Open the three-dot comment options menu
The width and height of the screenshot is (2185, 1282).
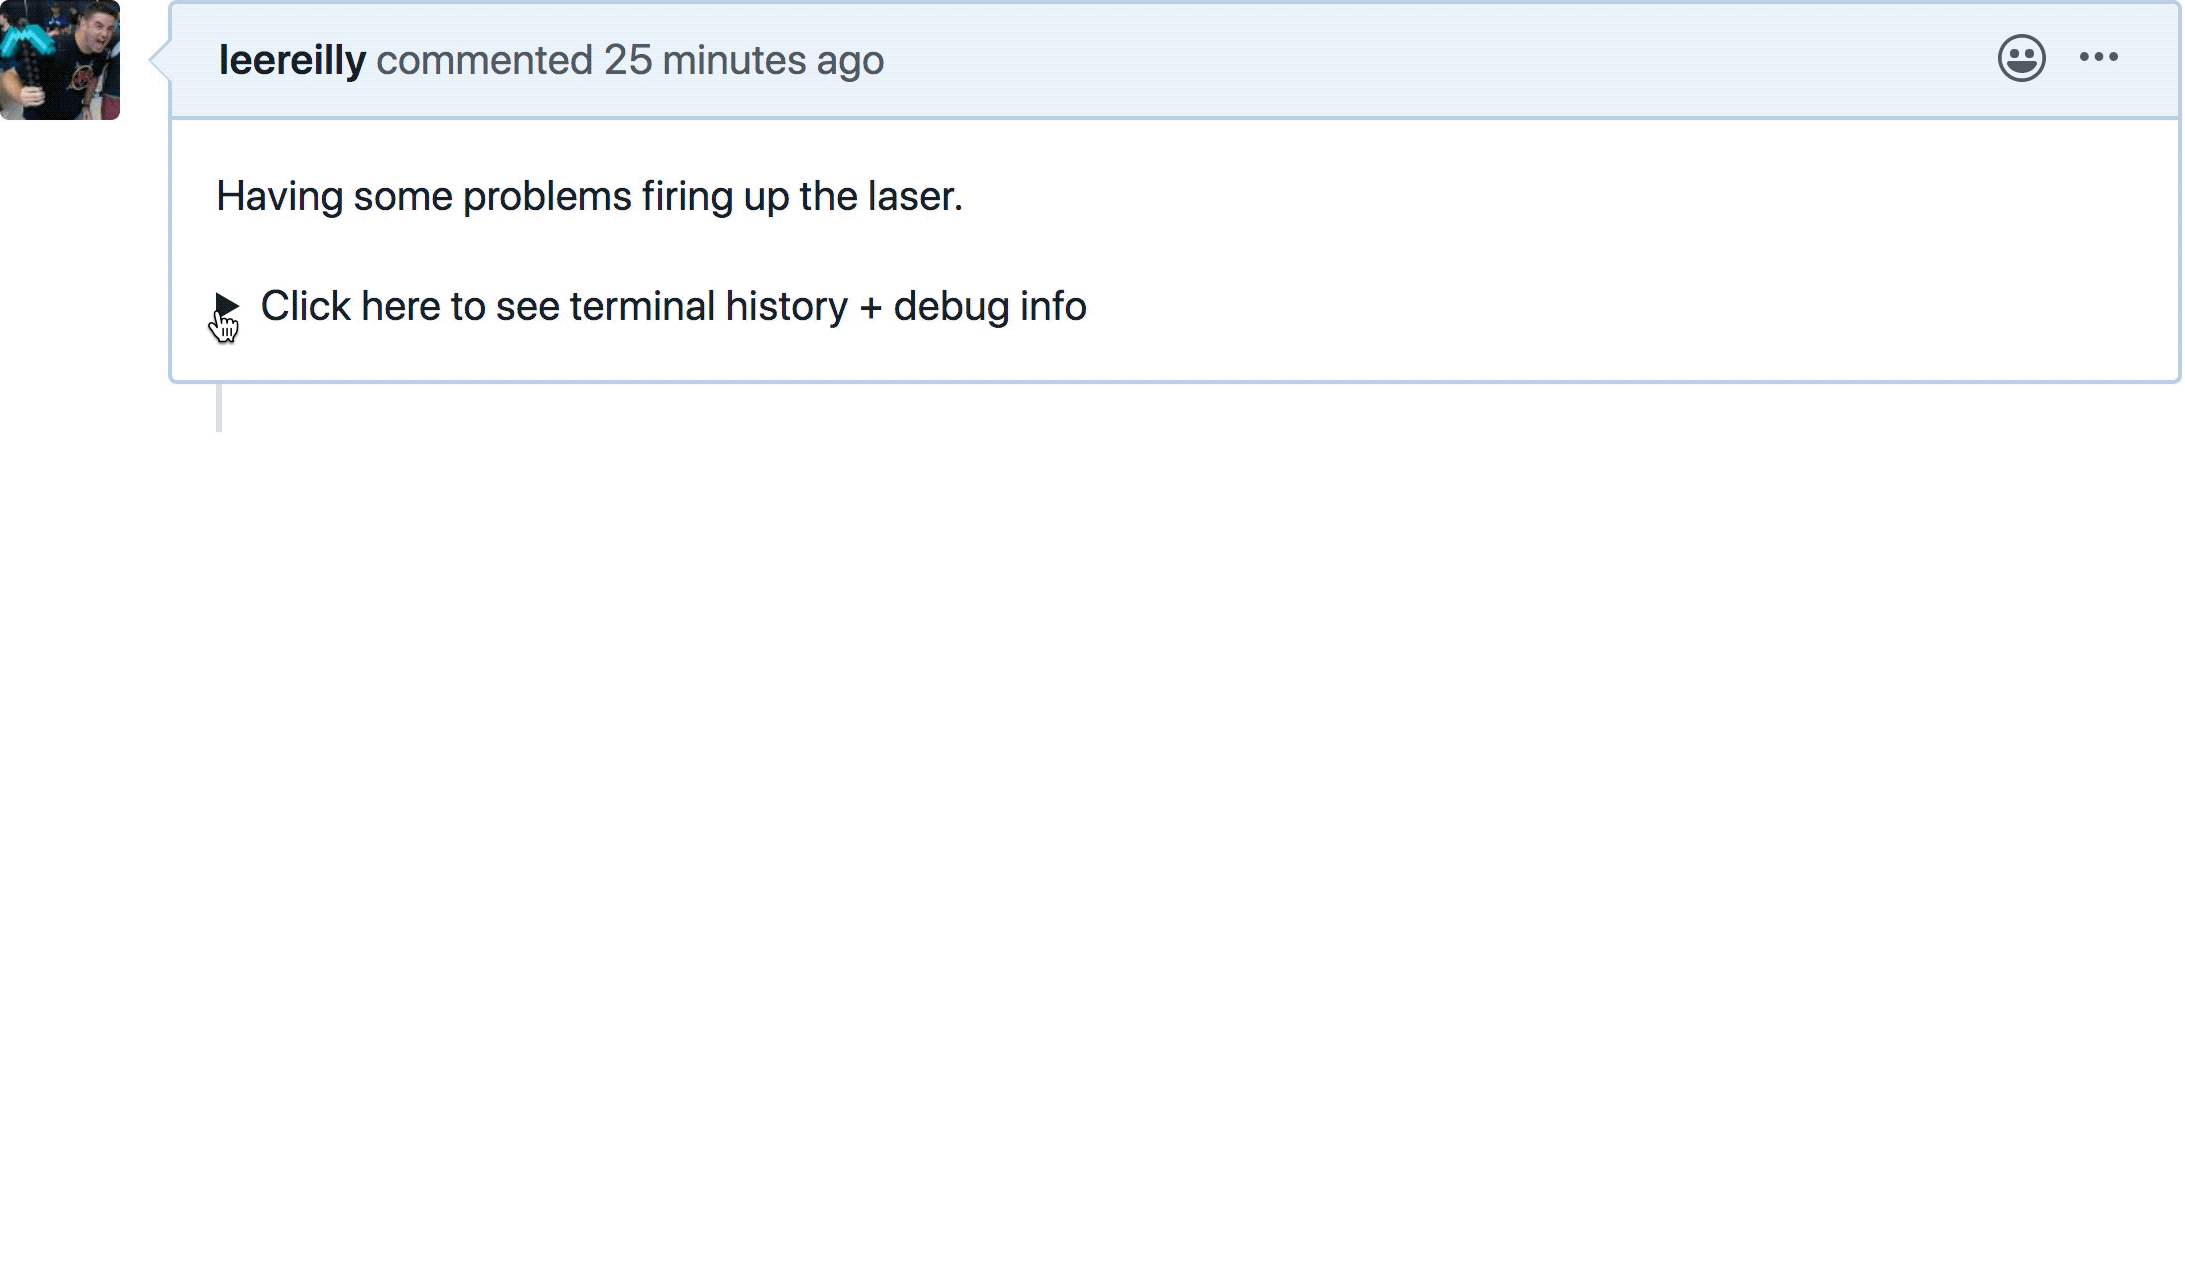click(x=2098, y=57)
